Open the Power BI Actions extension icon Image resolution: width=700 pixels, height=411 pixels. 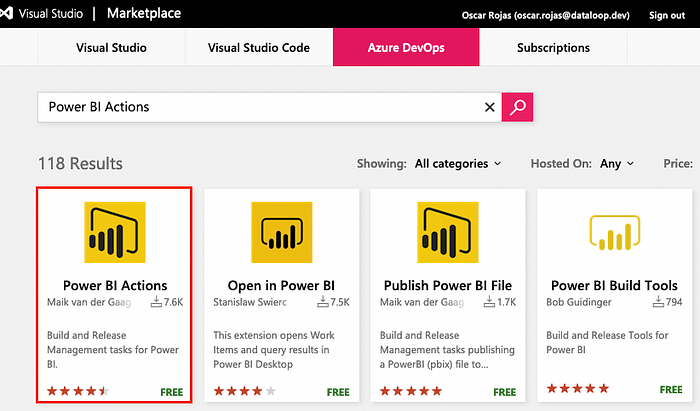(115, 232)
